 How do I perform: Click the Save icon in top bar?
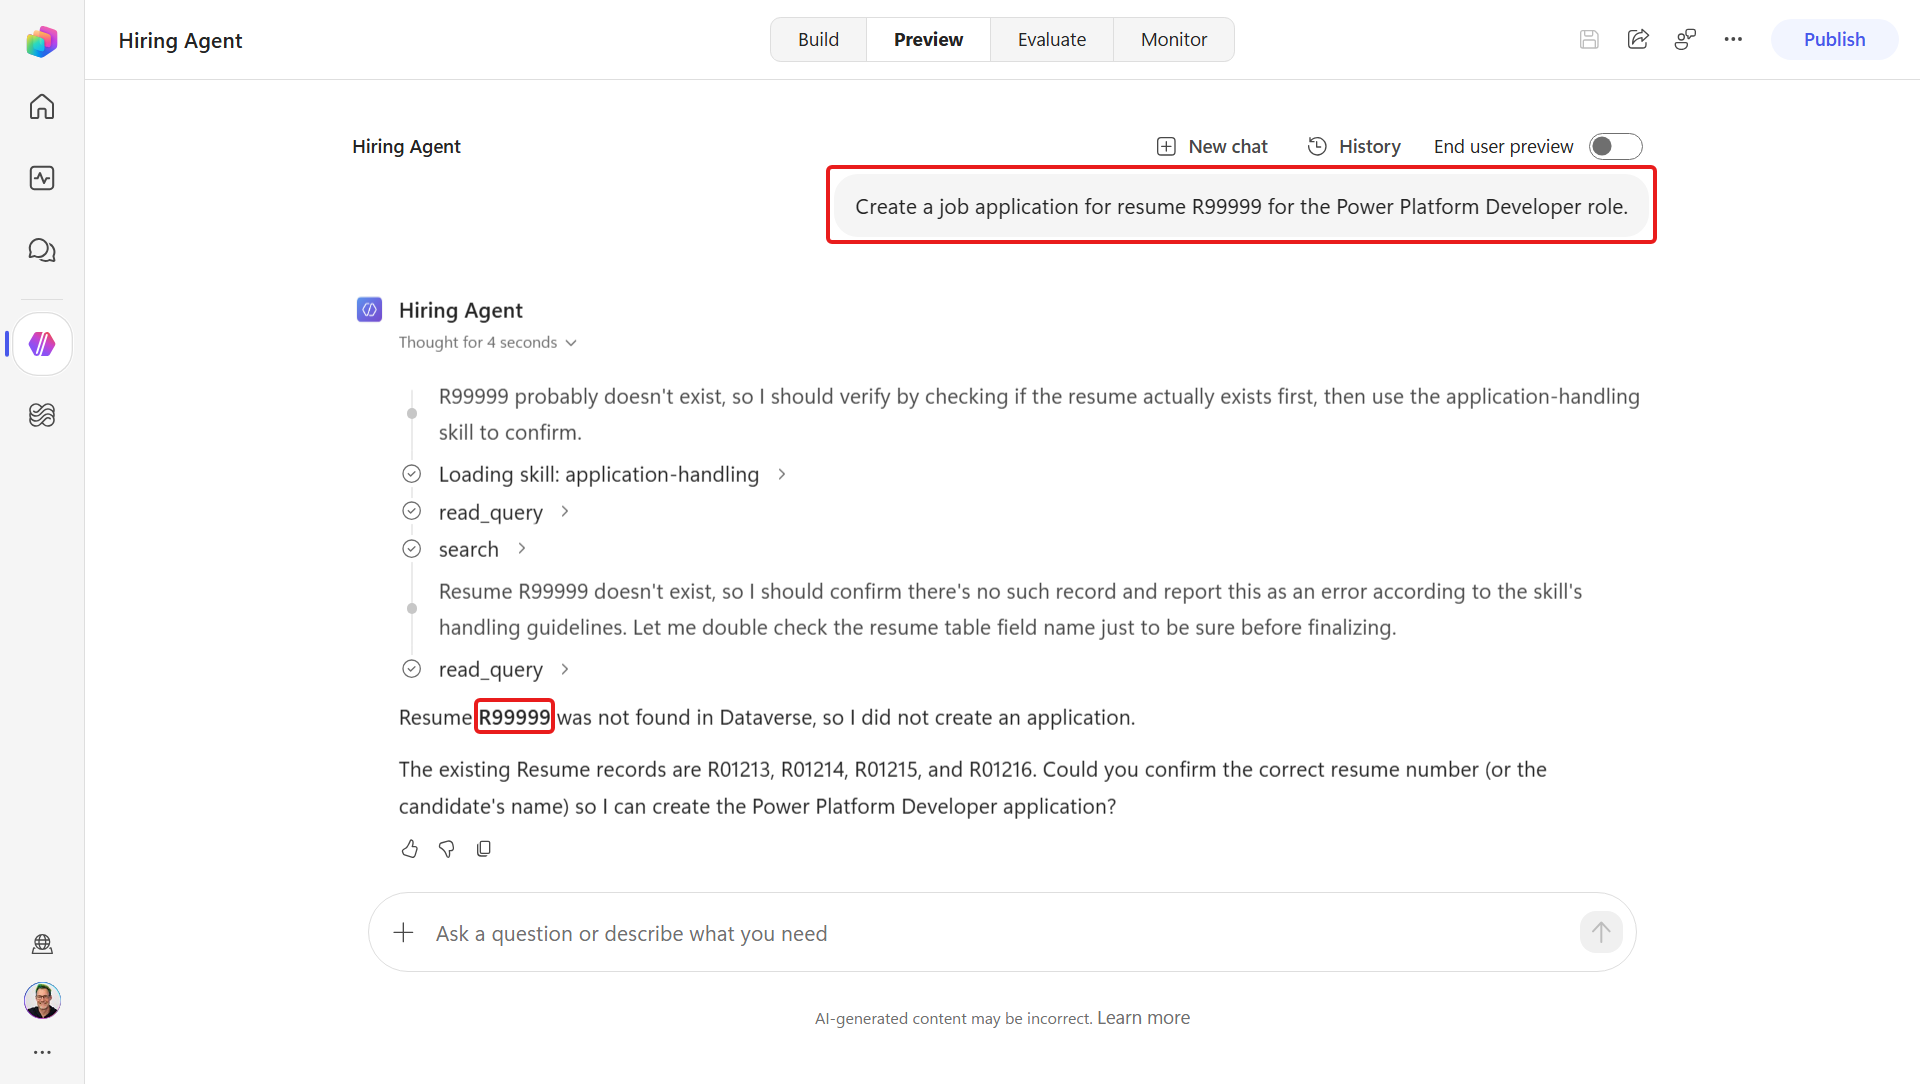tap(1589, 39)
